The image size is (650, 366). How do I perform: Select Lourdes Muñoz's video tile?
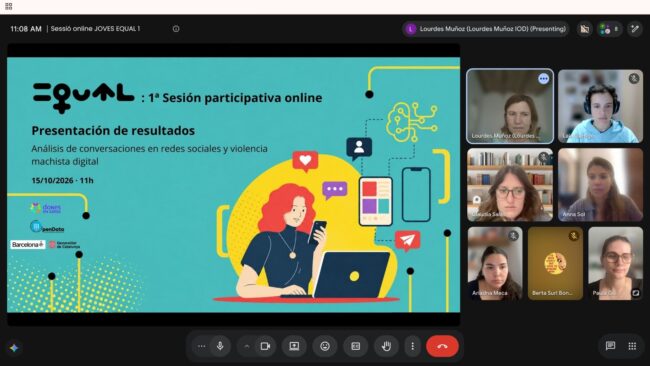(x=510, y=106)
